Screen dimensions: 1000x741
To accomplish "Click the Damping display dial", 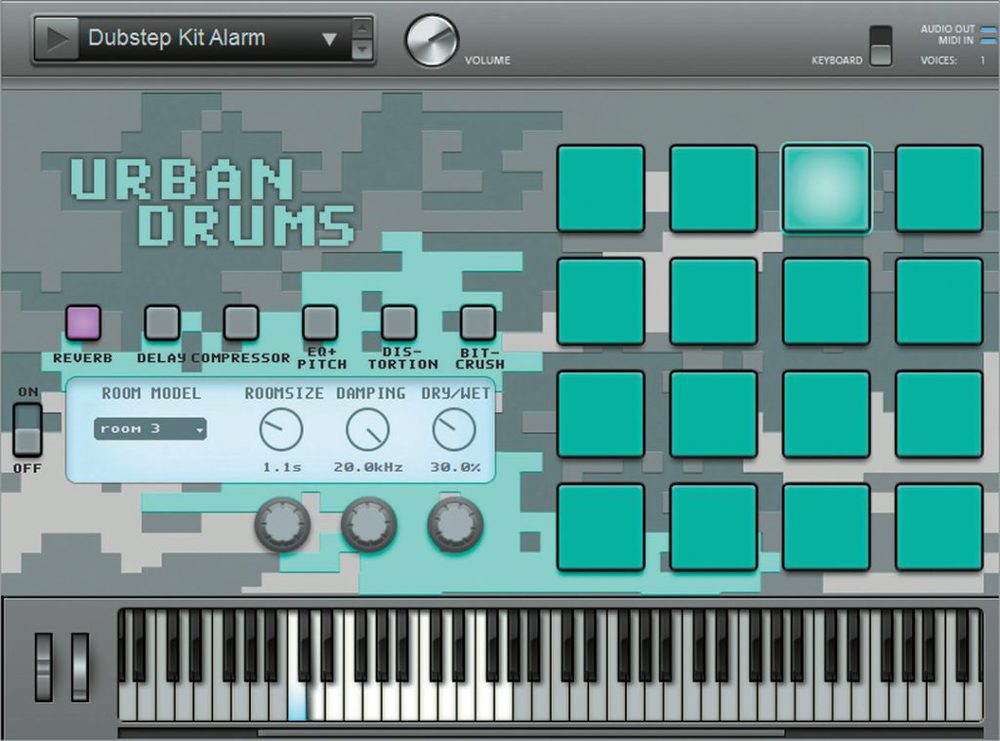I will coord(368,430).
